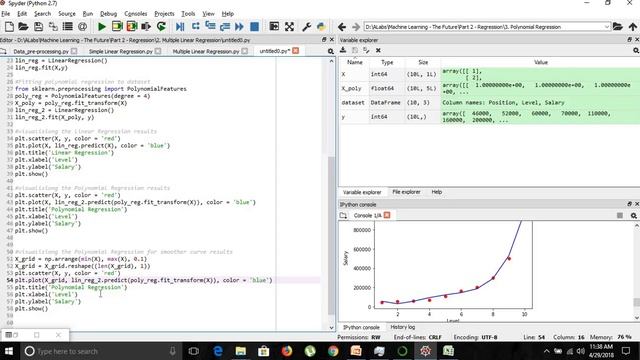This screenshot has height=360, width=640.
Task: Open Projects menu
Action: pyautogui.click(x=164, y=13)
